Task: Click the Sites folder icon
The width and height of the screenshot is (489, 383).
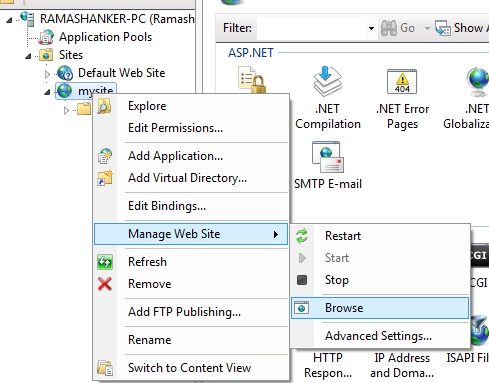Action: 46,55
